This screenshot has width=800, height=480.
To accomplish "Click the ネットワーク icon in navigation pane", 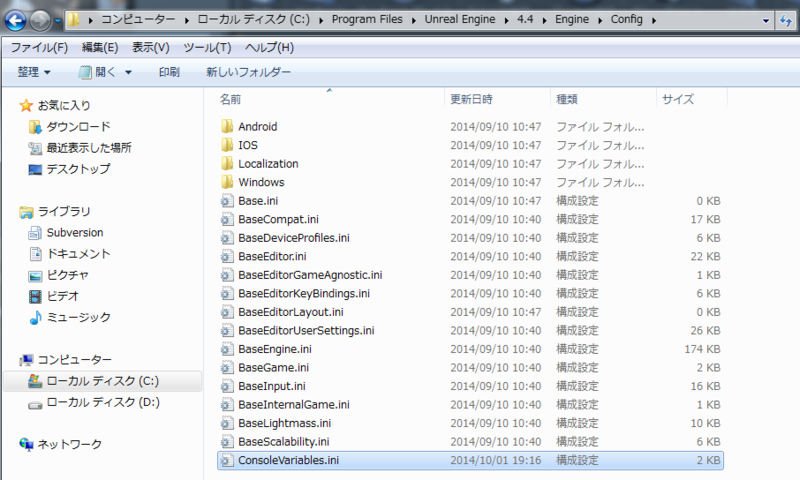I will tap(26, 444).
